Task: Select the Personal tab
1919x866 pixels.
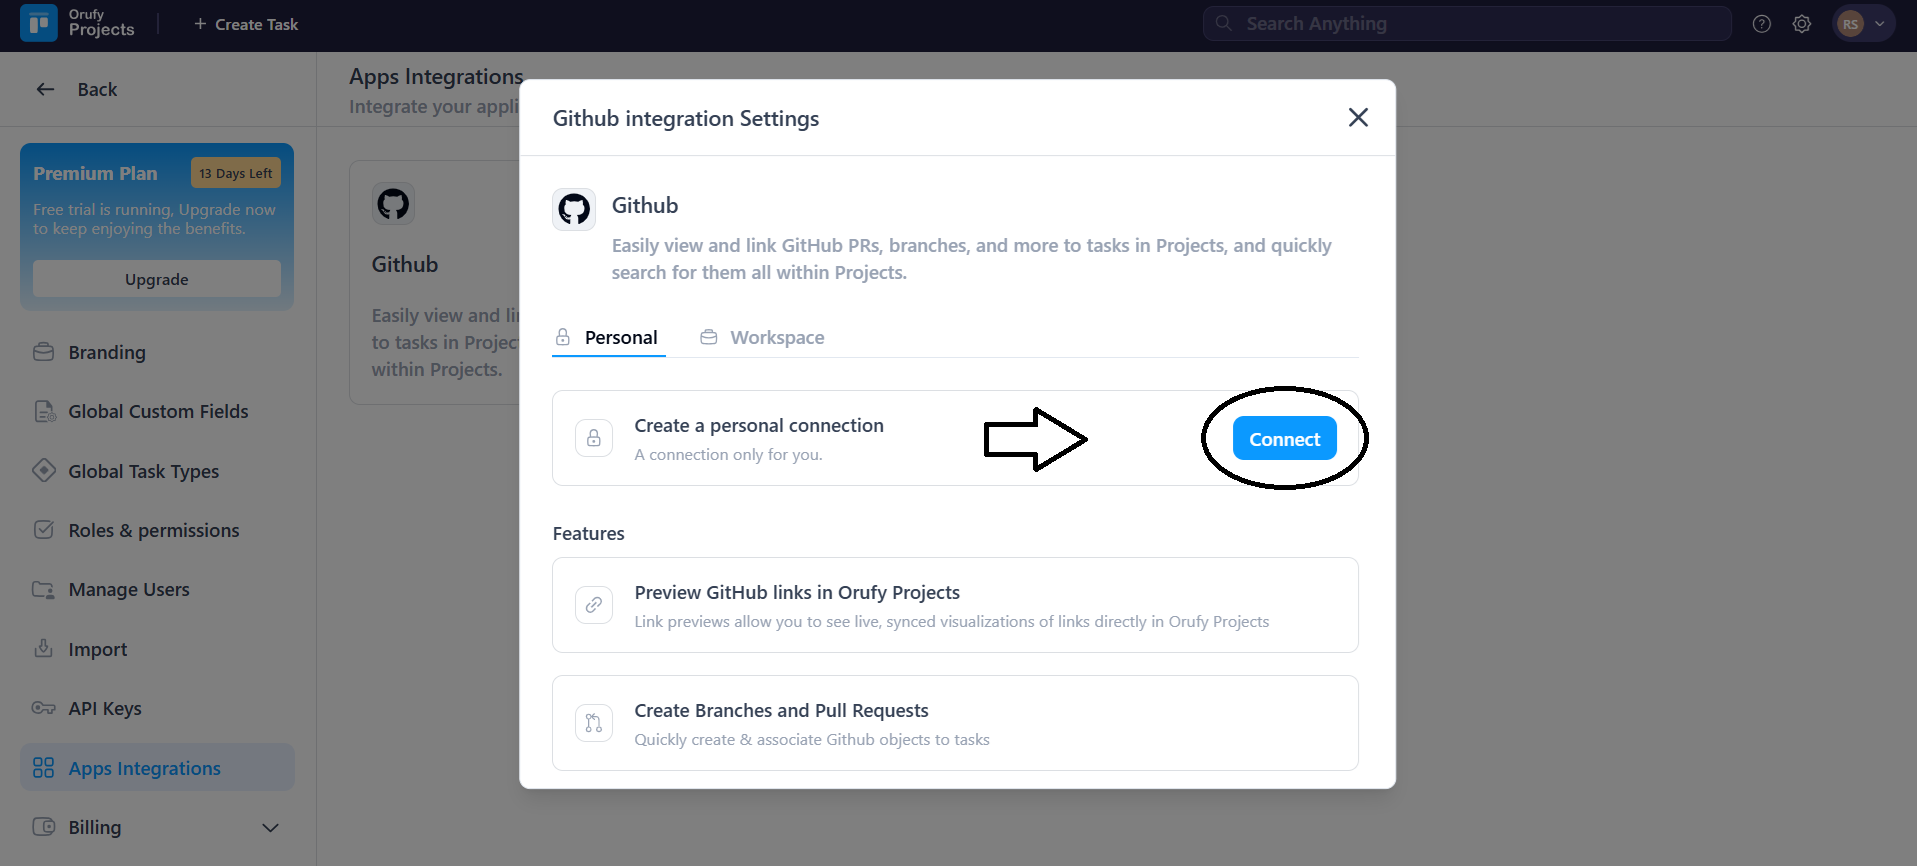Action: tap(608, 338)
